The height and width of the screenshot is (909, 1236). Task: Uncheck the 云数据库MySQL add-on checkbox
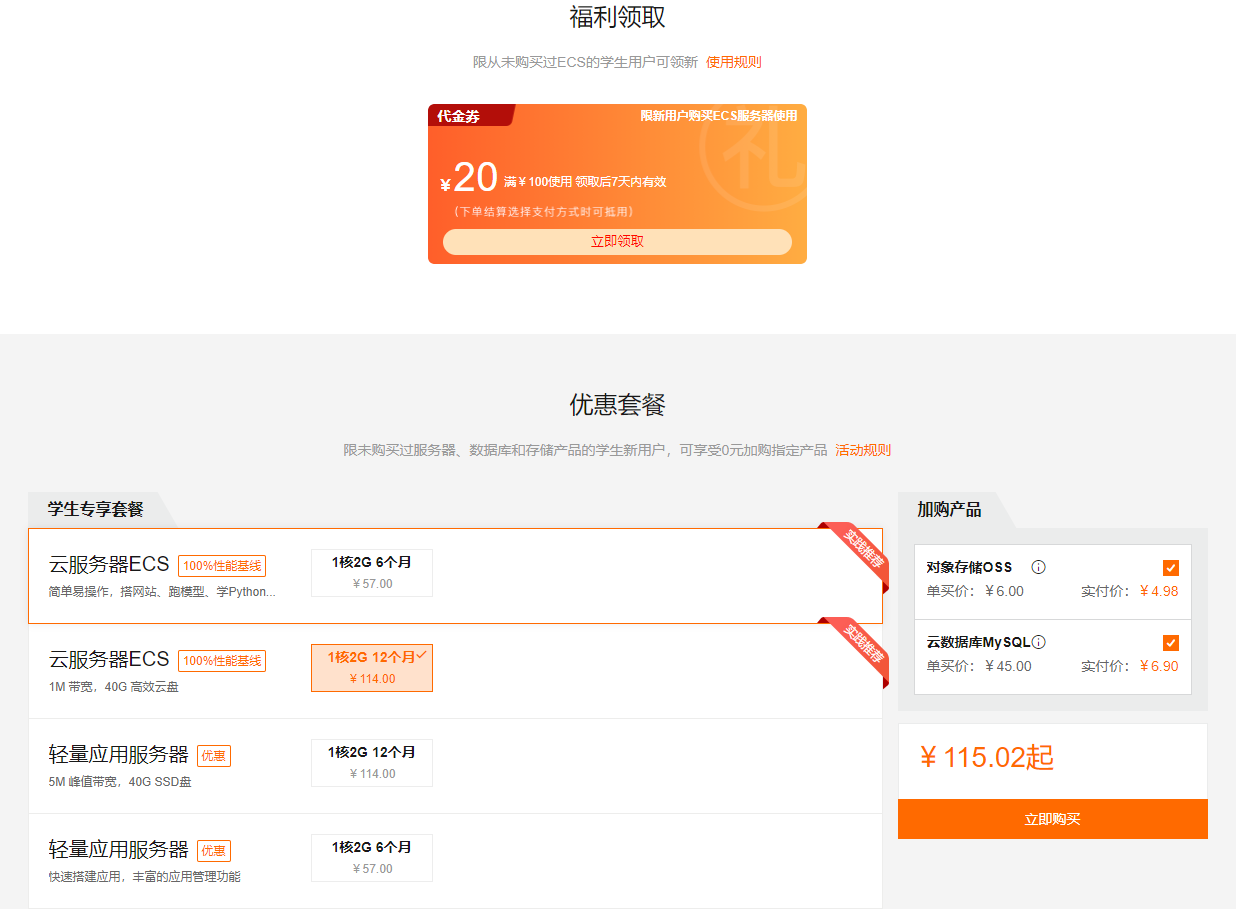pos(1171,643)
